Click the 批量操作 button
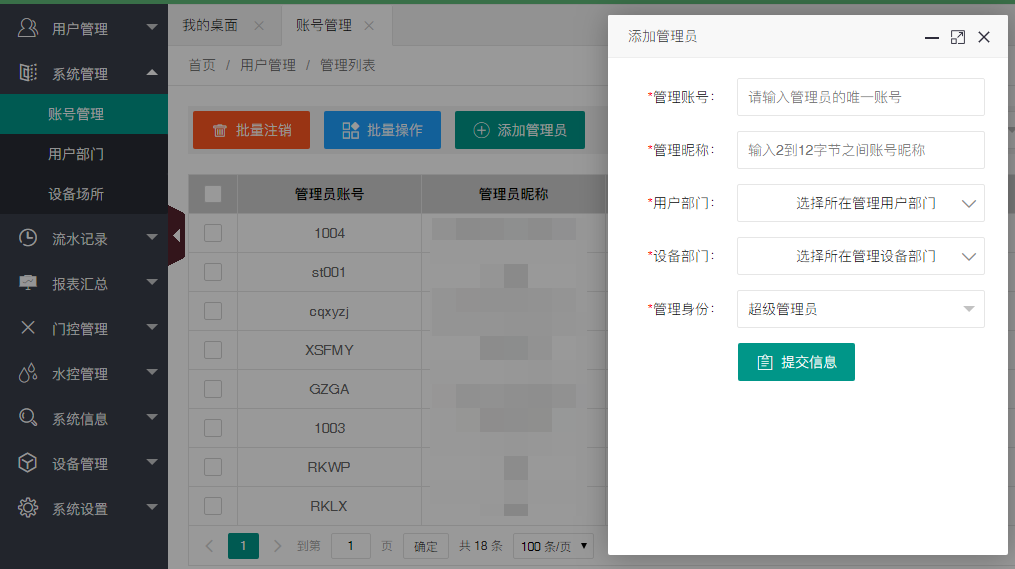Screen dimensions: 1015x569 (383, 130)
